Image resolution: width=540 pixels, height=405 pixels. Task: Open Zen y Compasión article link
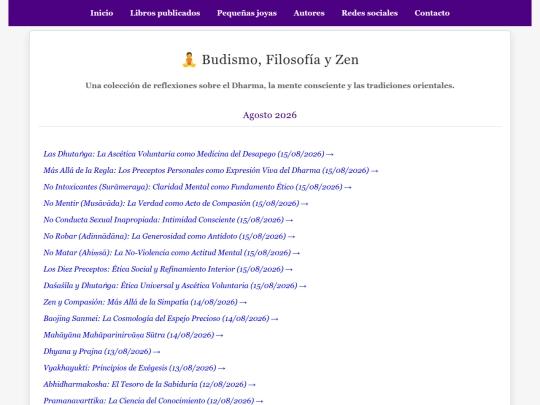pyautogui.click(x=145, y=302)
